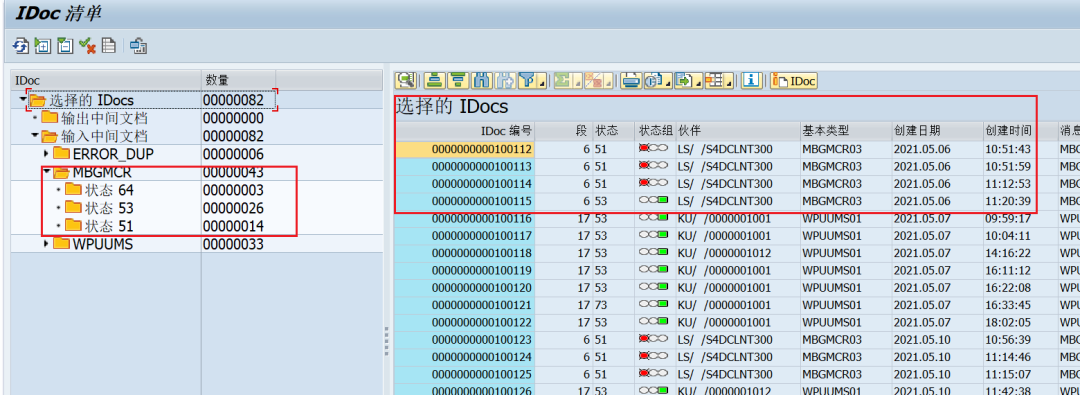The image size is (1080, 395).
Task: Click the Find binoculars icon
Action: (481, 81)
